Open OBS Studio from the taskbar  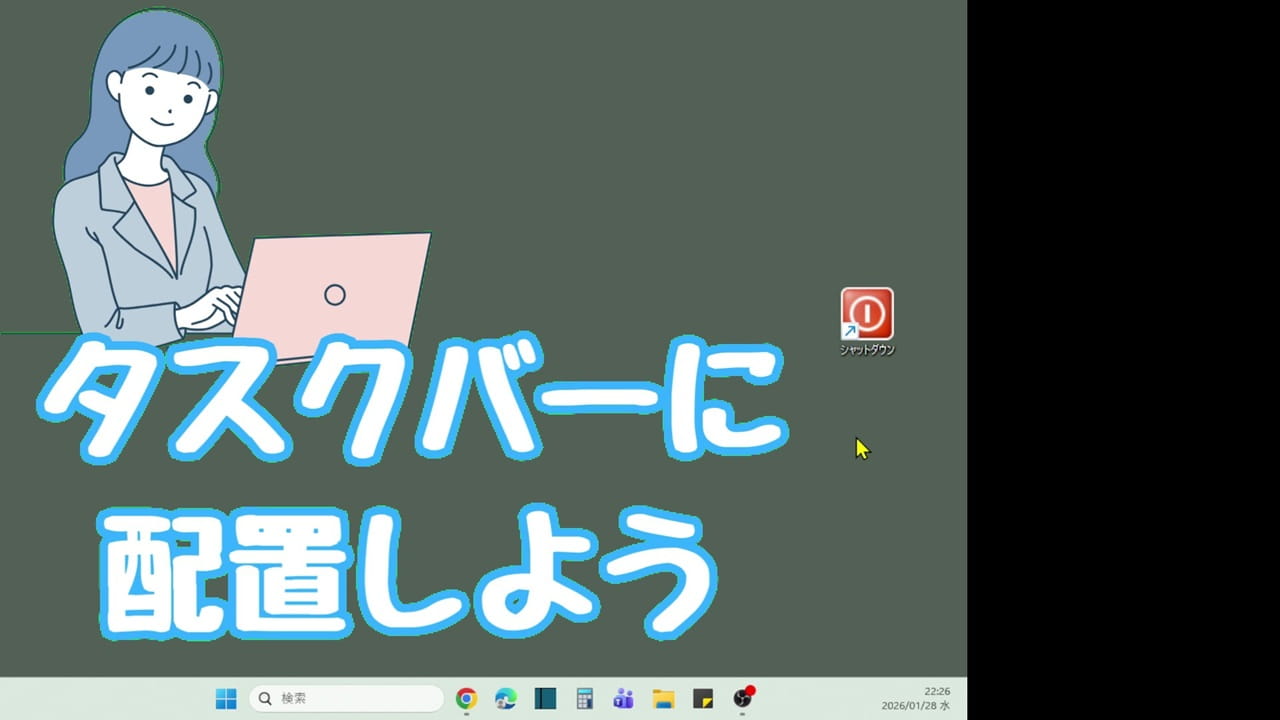743,700
